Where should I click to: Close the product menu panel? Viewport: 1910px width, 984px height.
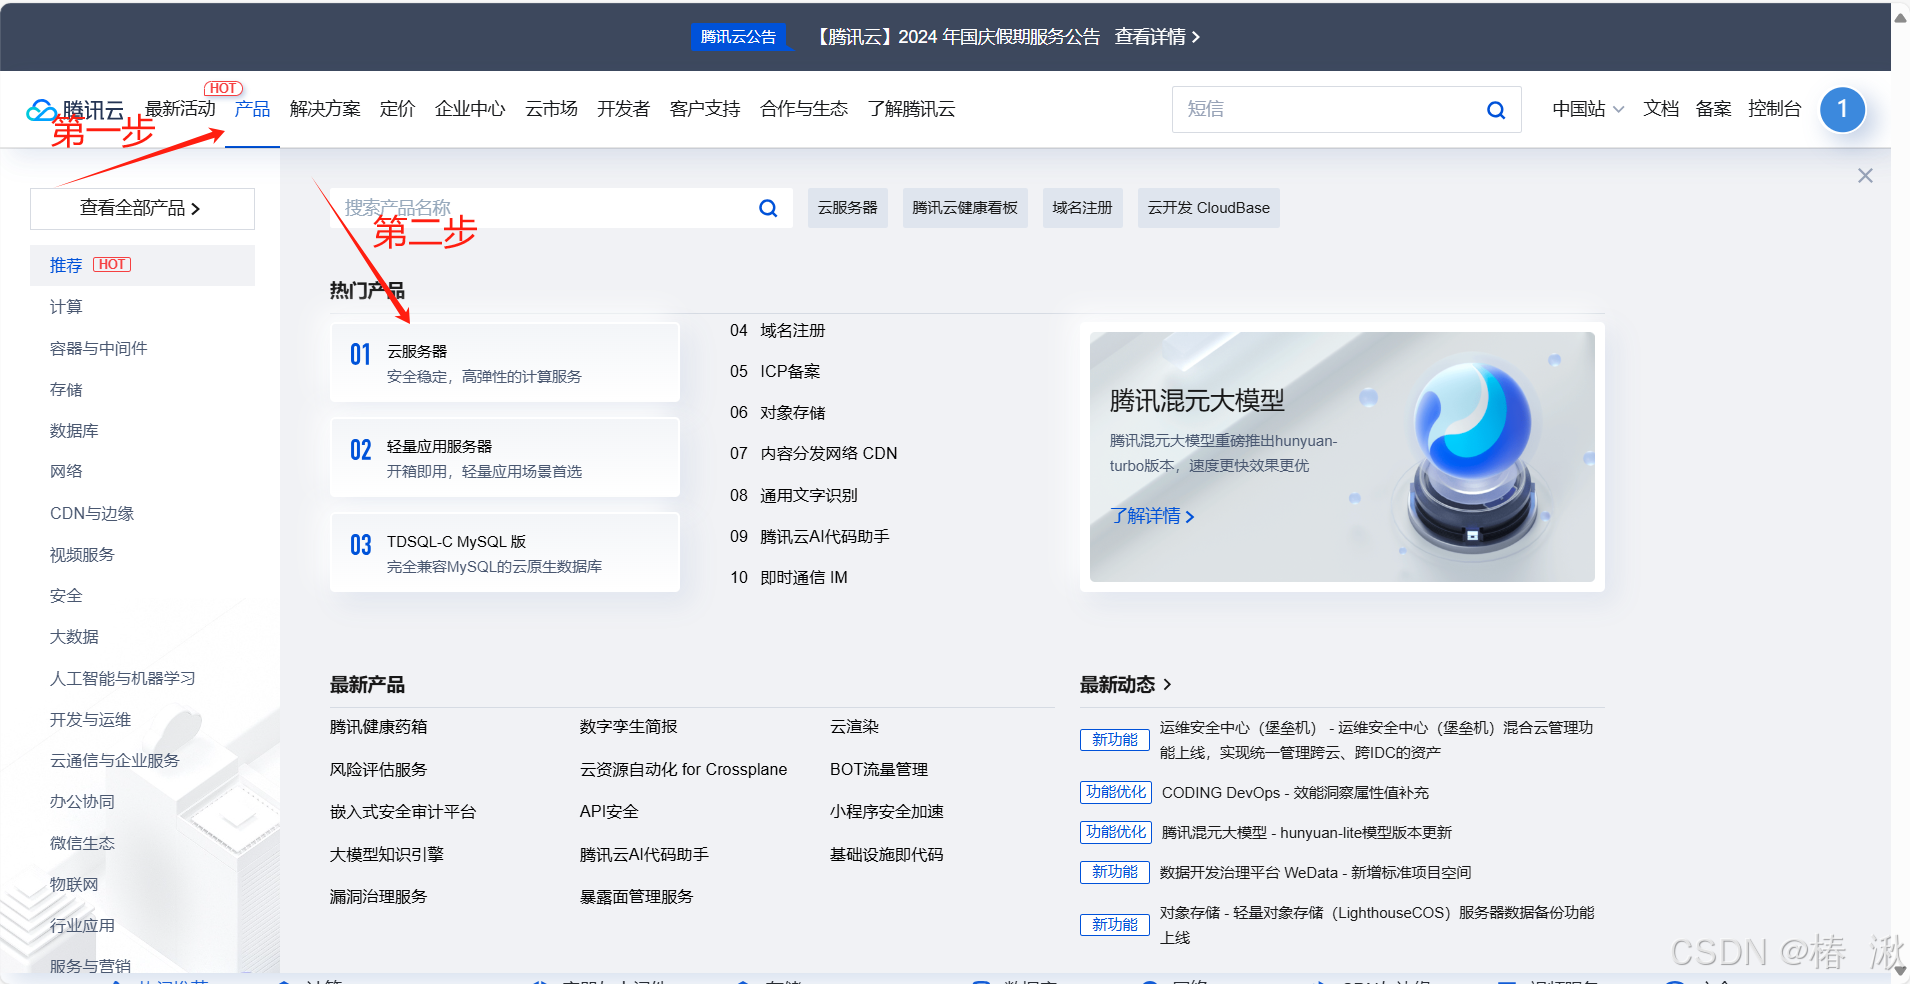[x=1865, y=176]
